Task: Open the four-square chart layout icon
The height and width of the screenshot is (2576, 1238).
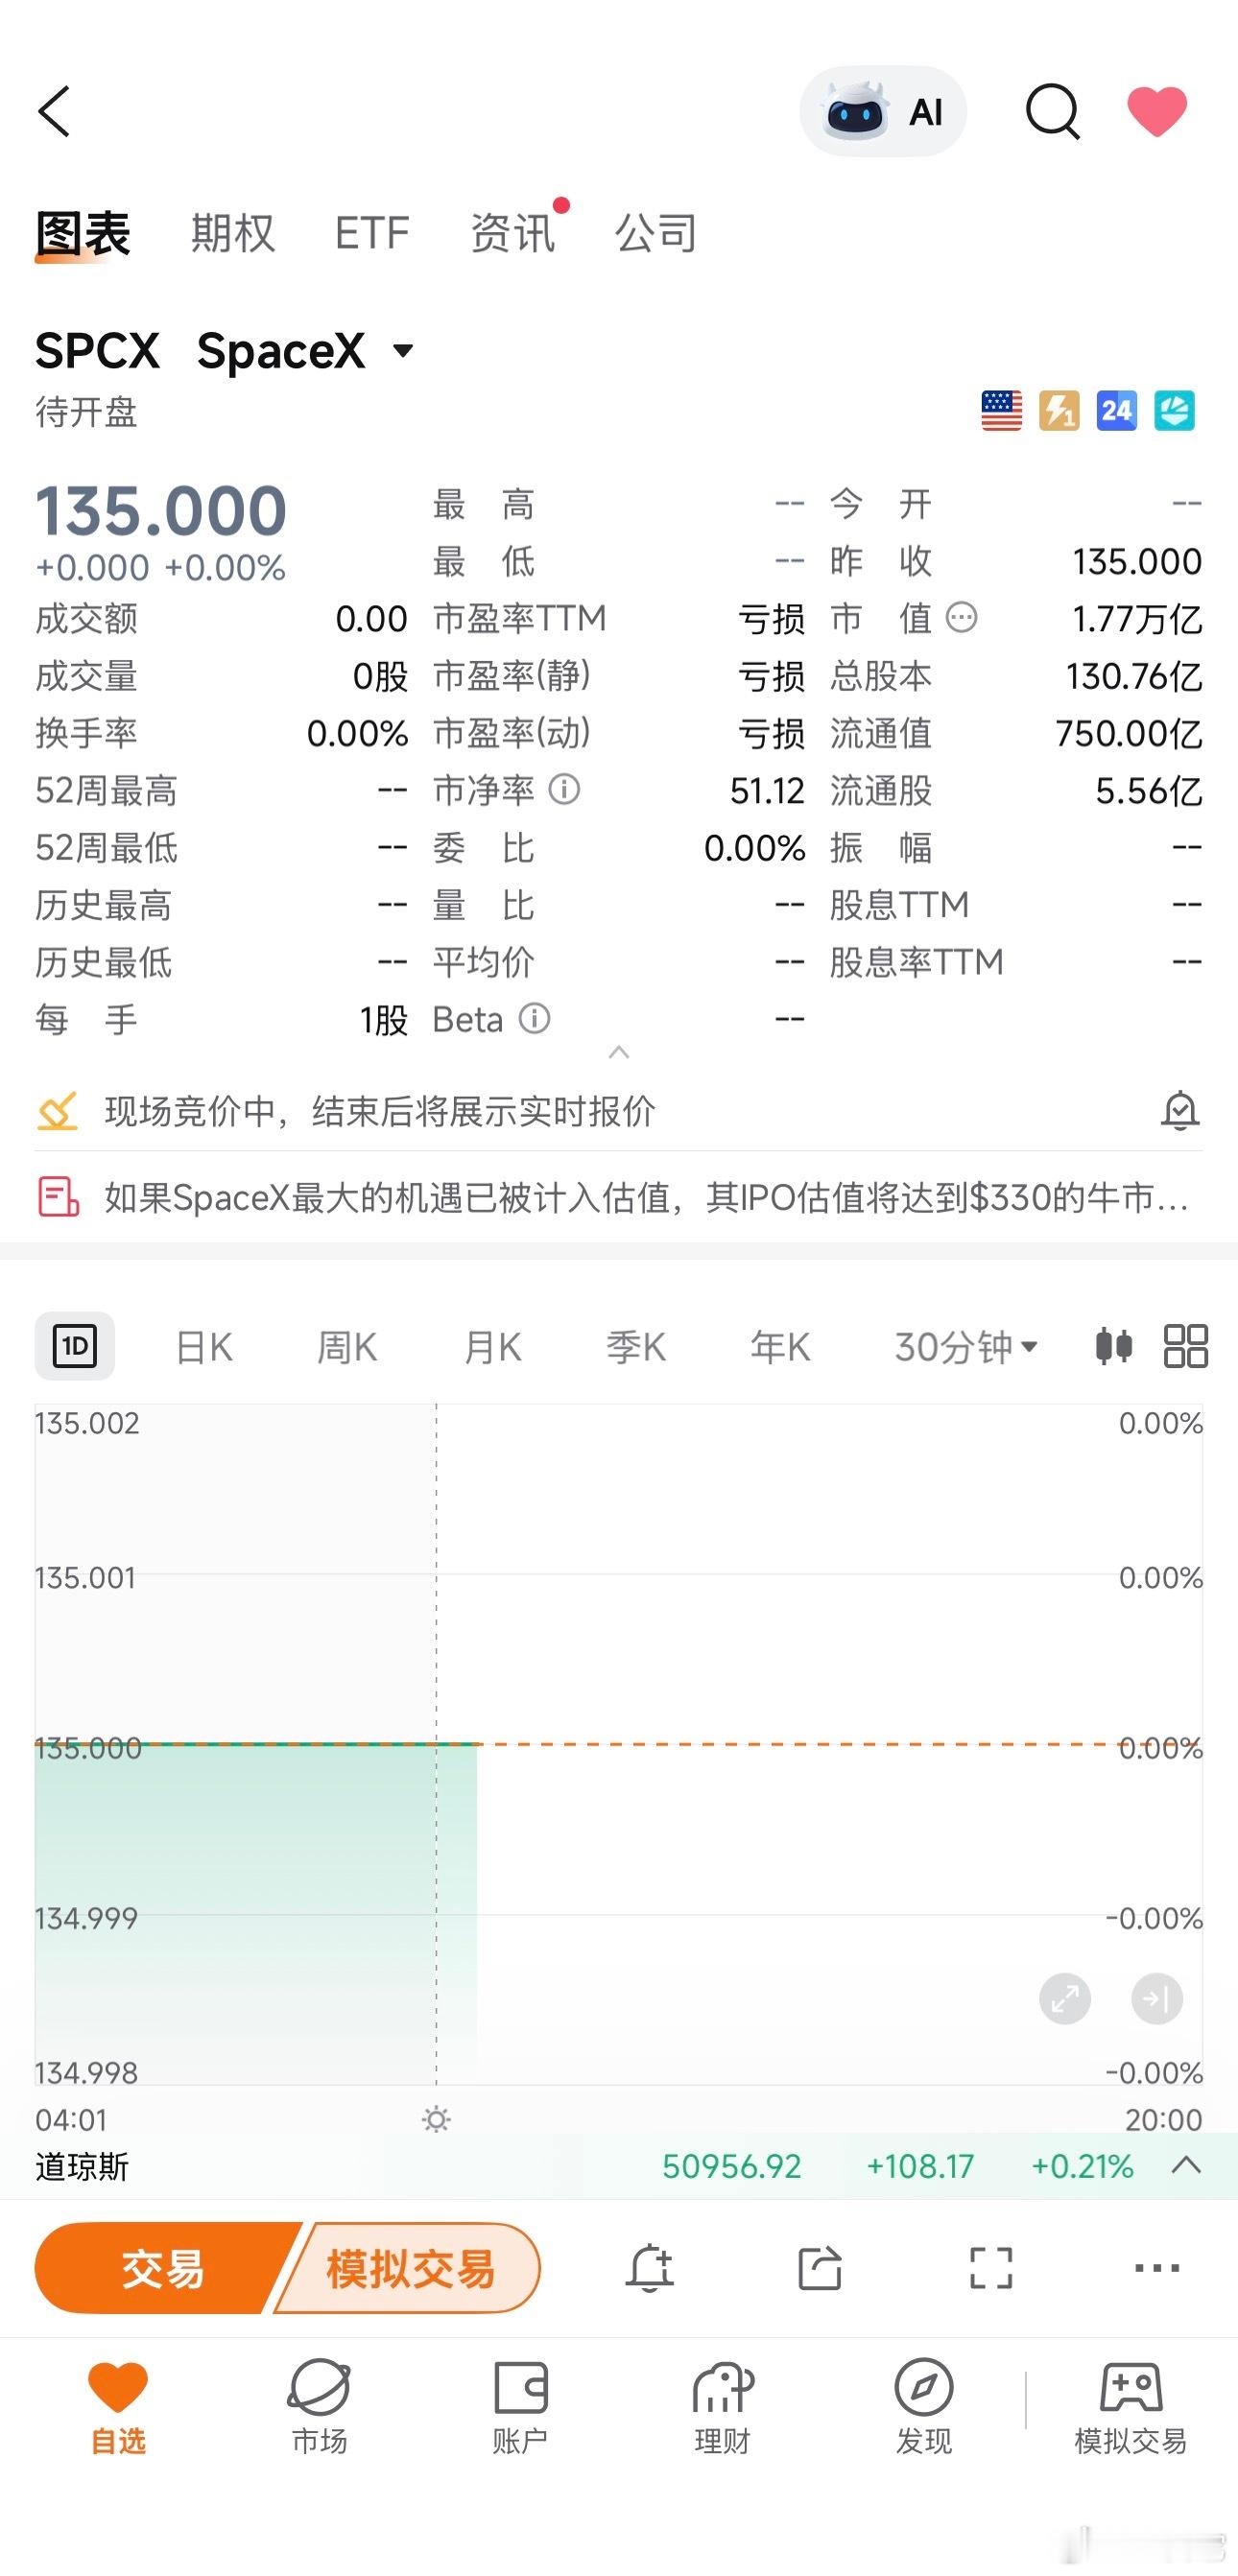Action: point(1186,1346)
